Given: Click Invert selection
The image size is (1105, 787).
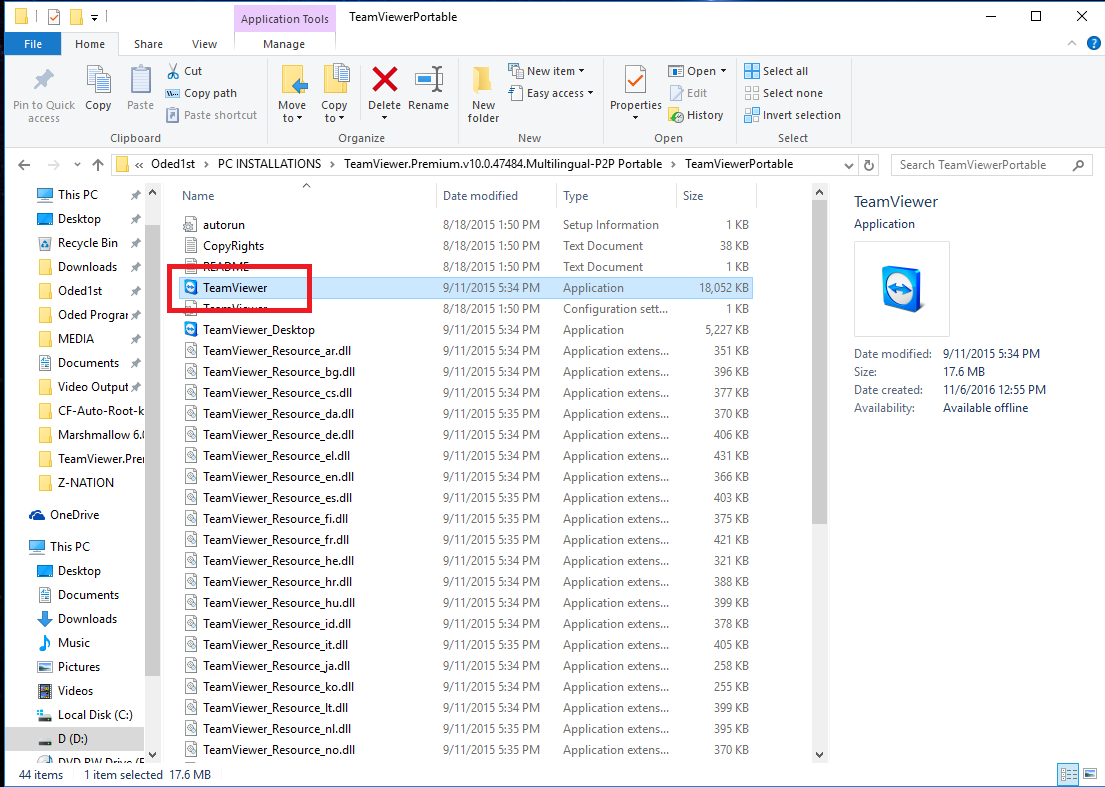Looking at the screenshot, I should click(793, 115).
